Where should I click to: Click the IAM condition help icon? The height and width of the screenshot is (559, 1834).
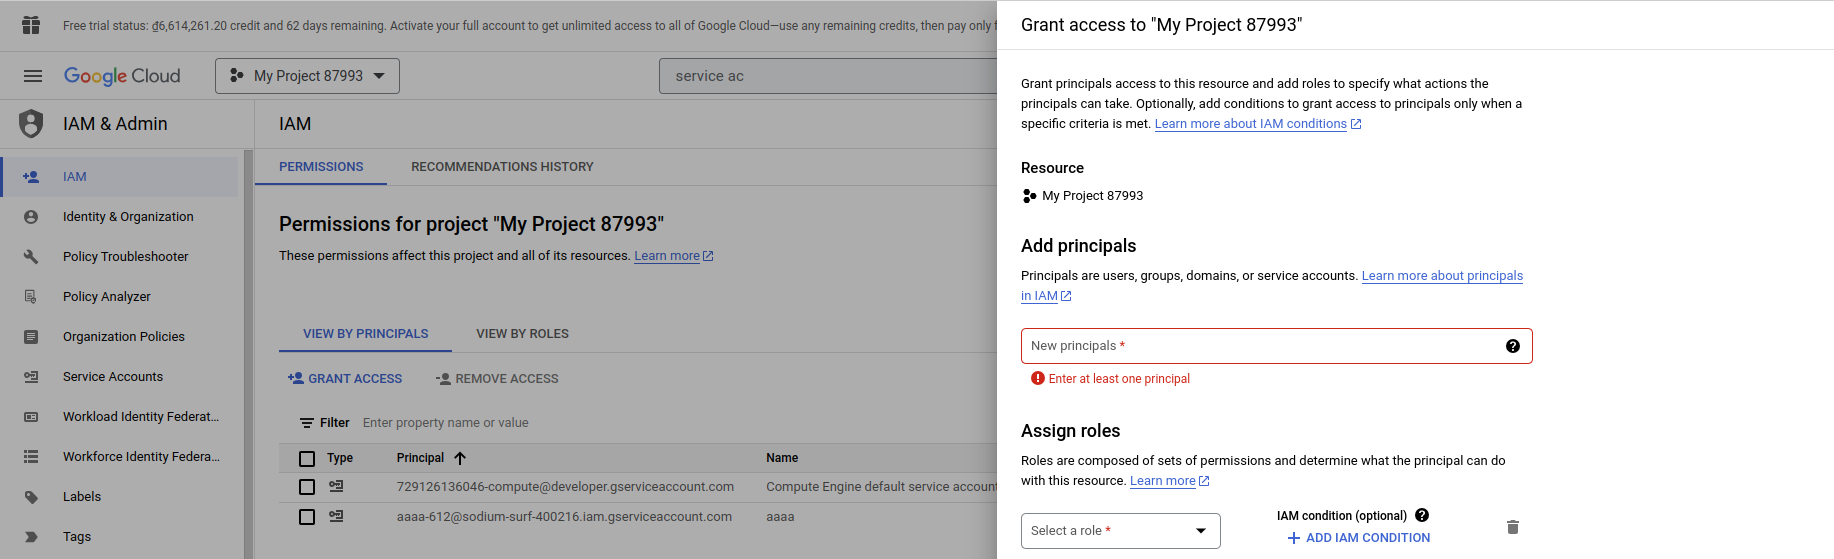click(1422, 516)
